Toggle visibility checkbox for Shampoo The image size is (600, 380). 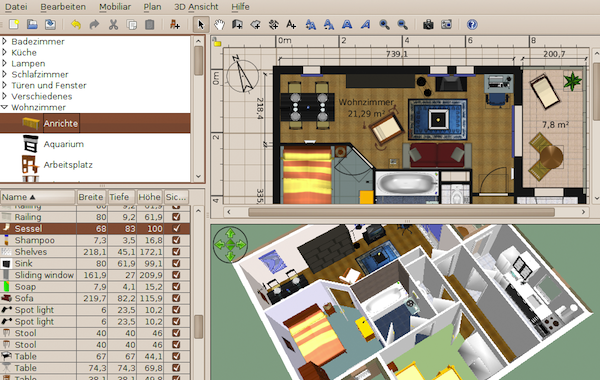click(176, 240)
